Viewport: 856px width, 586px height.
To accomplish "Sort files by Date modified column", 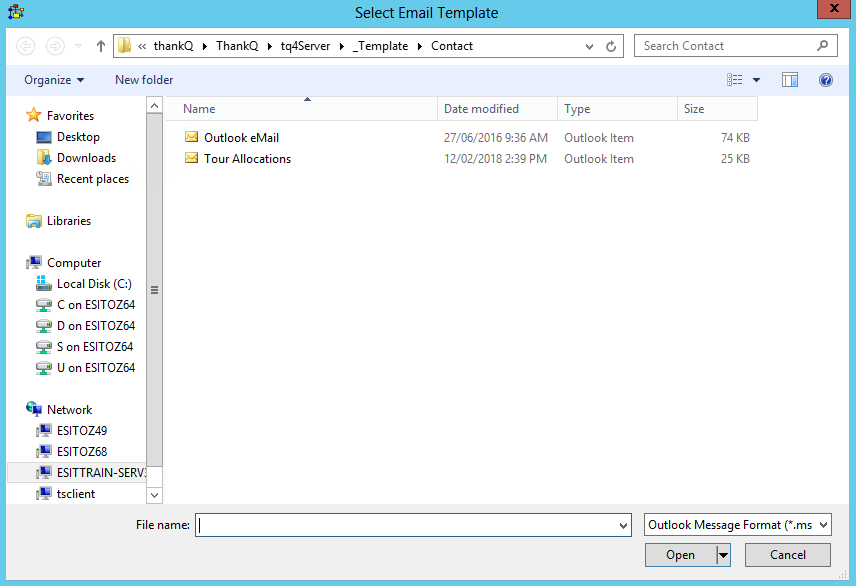I will [x=481, y=109].
